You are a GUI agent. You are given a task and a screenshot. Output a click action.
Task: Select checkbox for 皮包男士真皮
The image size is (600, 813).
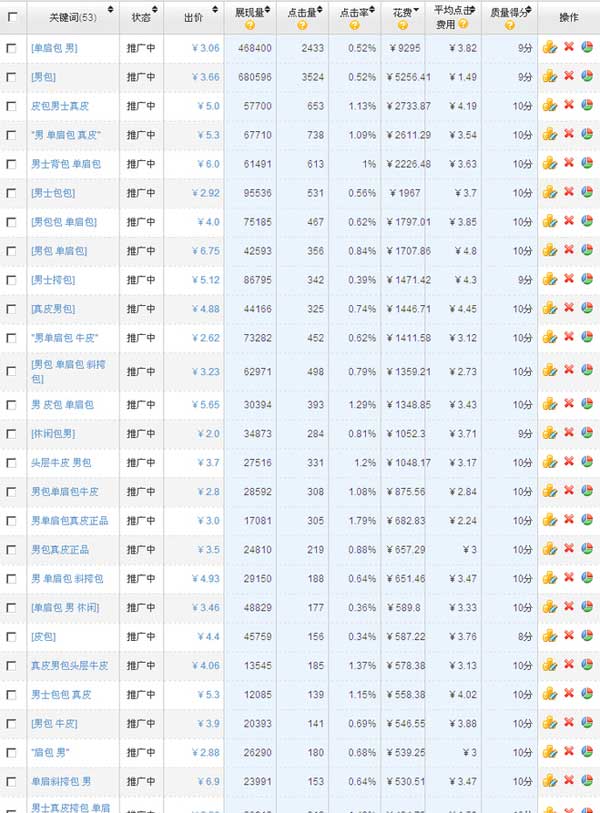click(x=11, y=106)
